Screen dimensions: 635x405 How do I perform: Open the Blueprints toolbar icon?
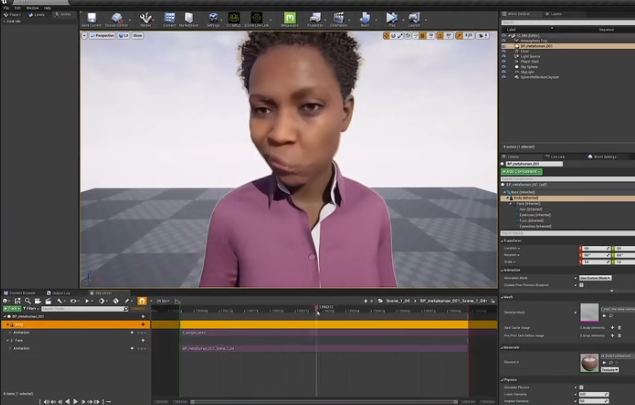pos(315,19)
